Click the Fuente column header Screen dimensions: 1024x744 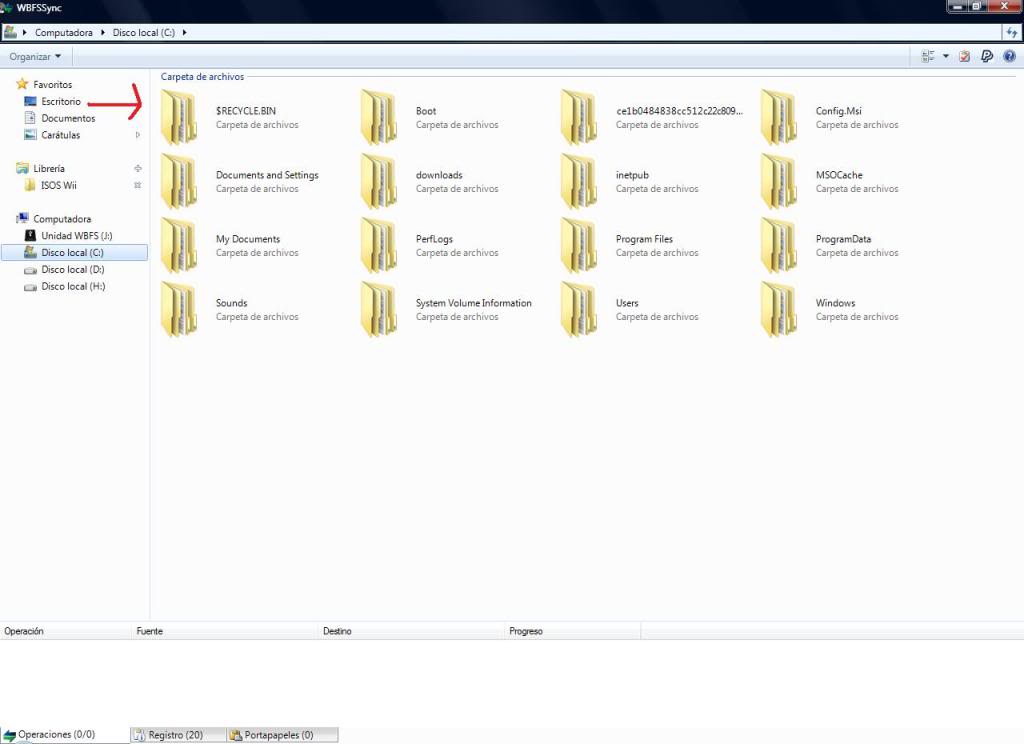pos(224,631)
